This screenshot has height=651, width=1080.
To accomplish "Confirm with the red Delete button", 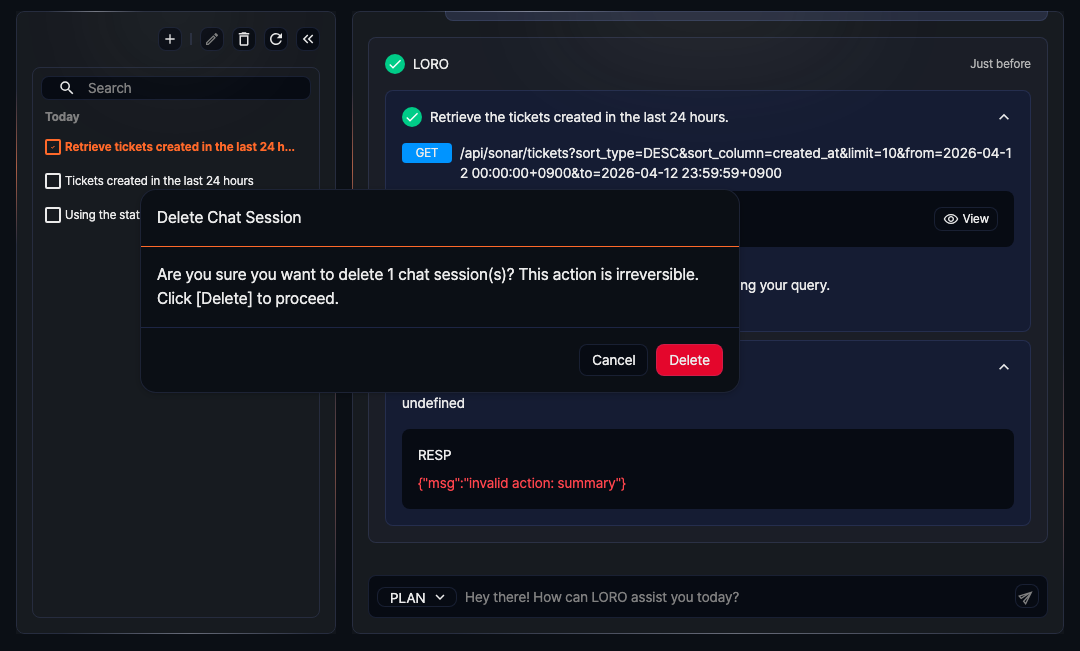I will 689,360.
